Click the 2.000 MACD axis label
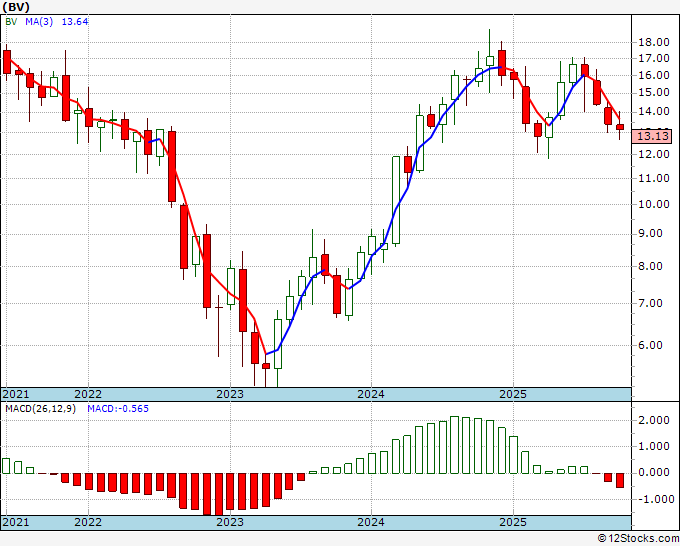The height and width of the screenshot is (546, 680). [x=654, y=420]
